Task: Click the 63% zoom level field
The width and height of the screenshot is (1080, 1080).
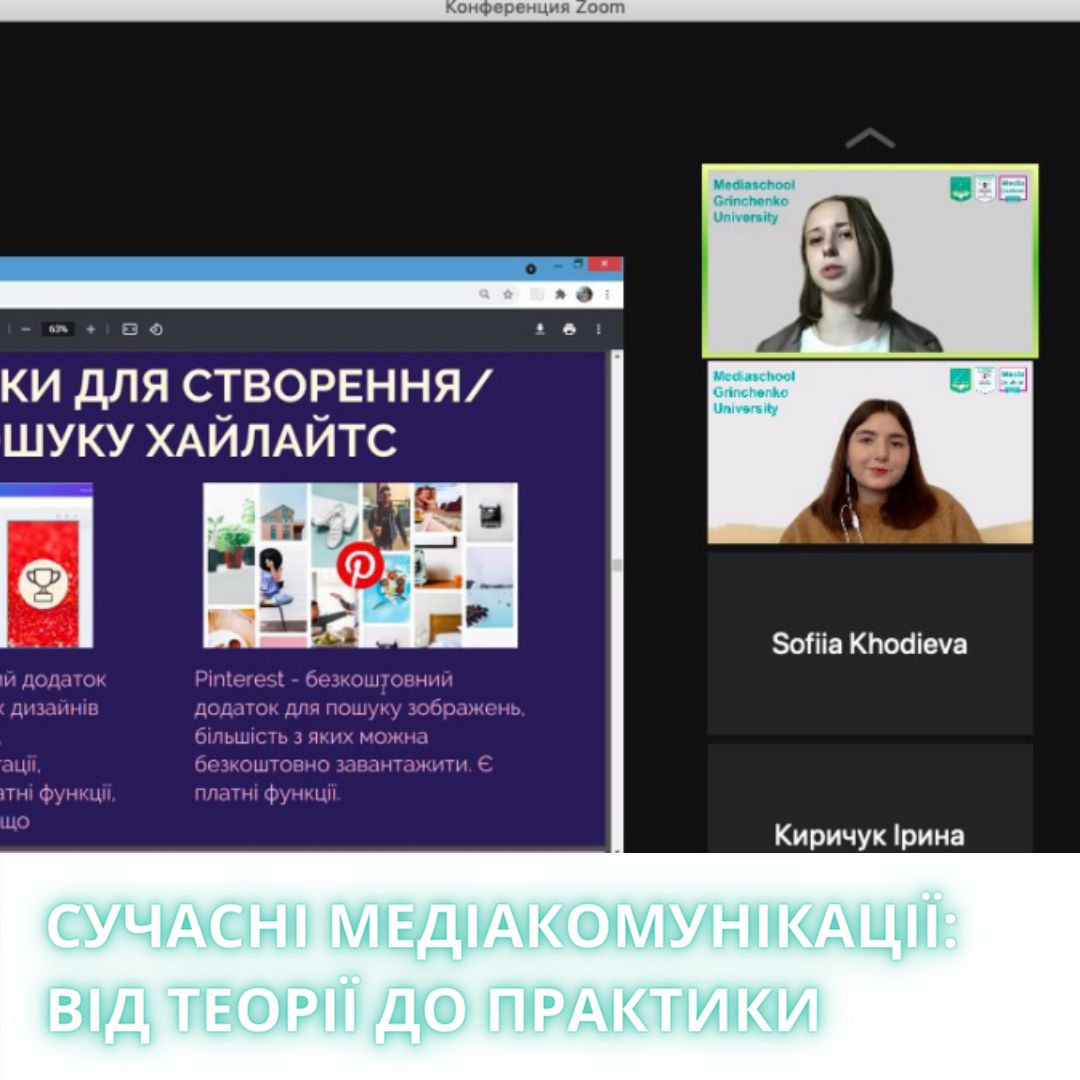Action: (59, 329)
